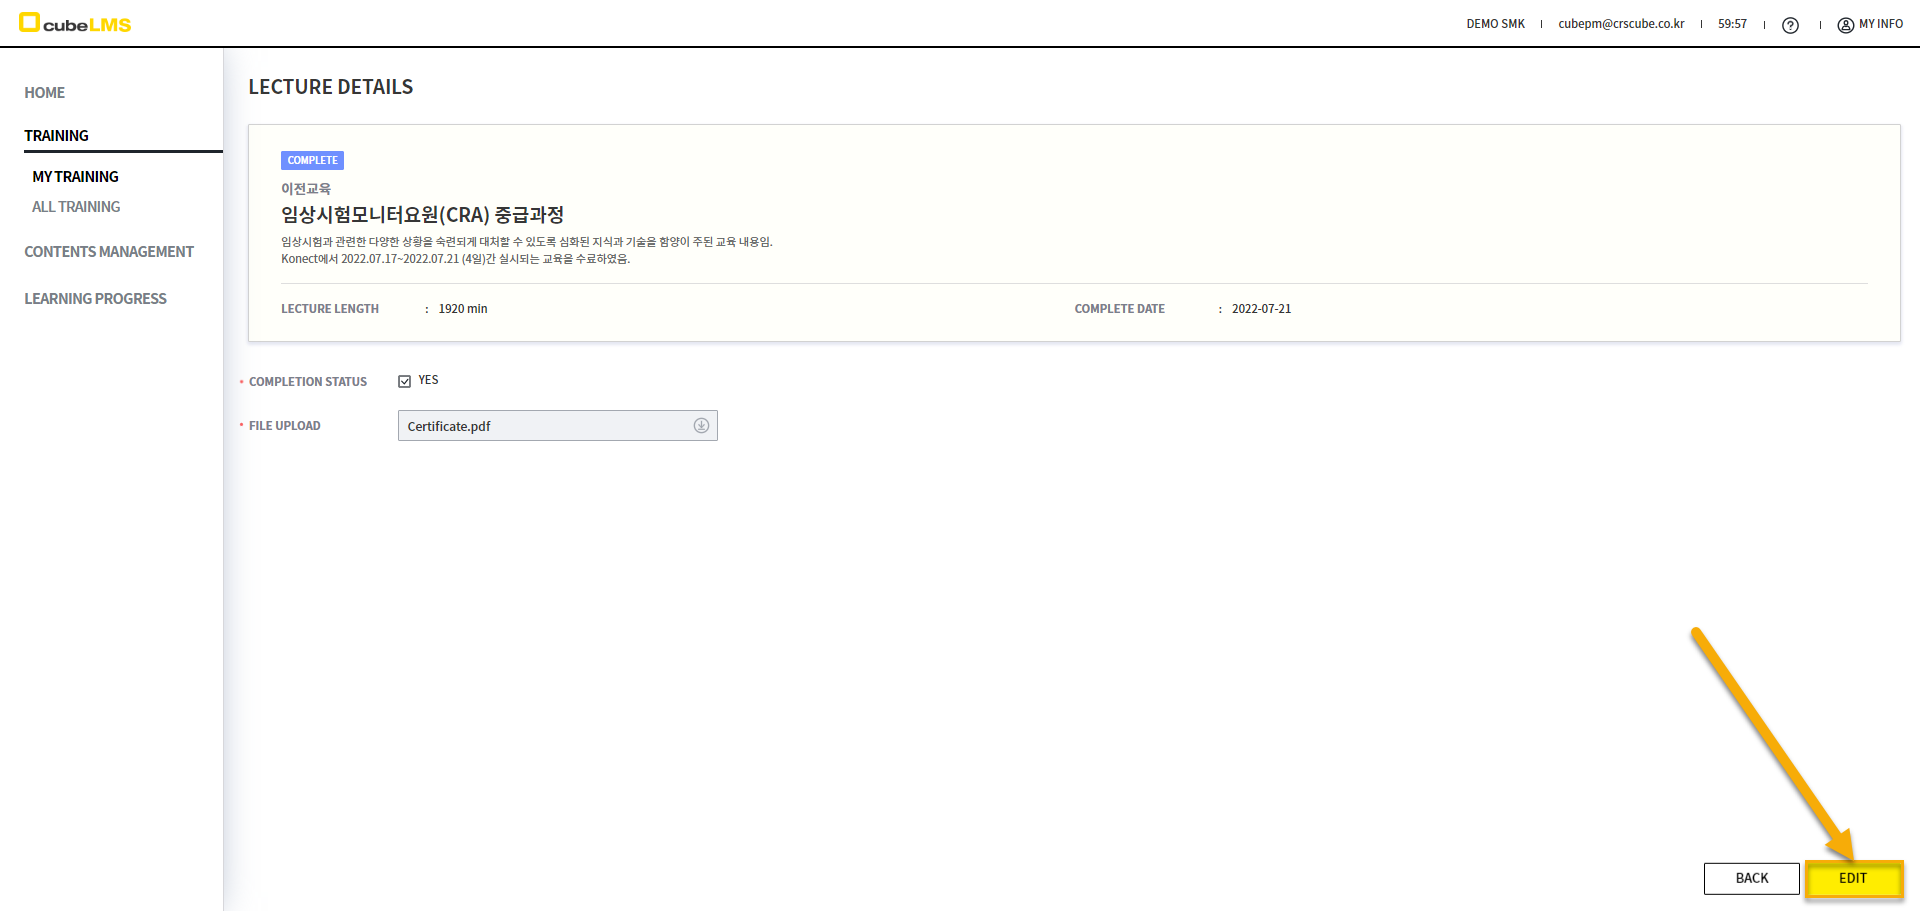Image resolution: width=1920 pixels, height=911 pixels.
Task: Click the complete date value 2022-07-21
Action: pos(1261,309)
